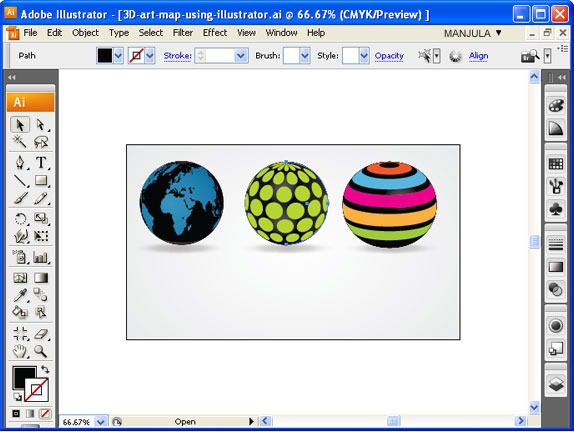Image resolution: width=574 pixels, height=432 pixels.
Task: Select the Type tool
Action: [x=41, y=162]
